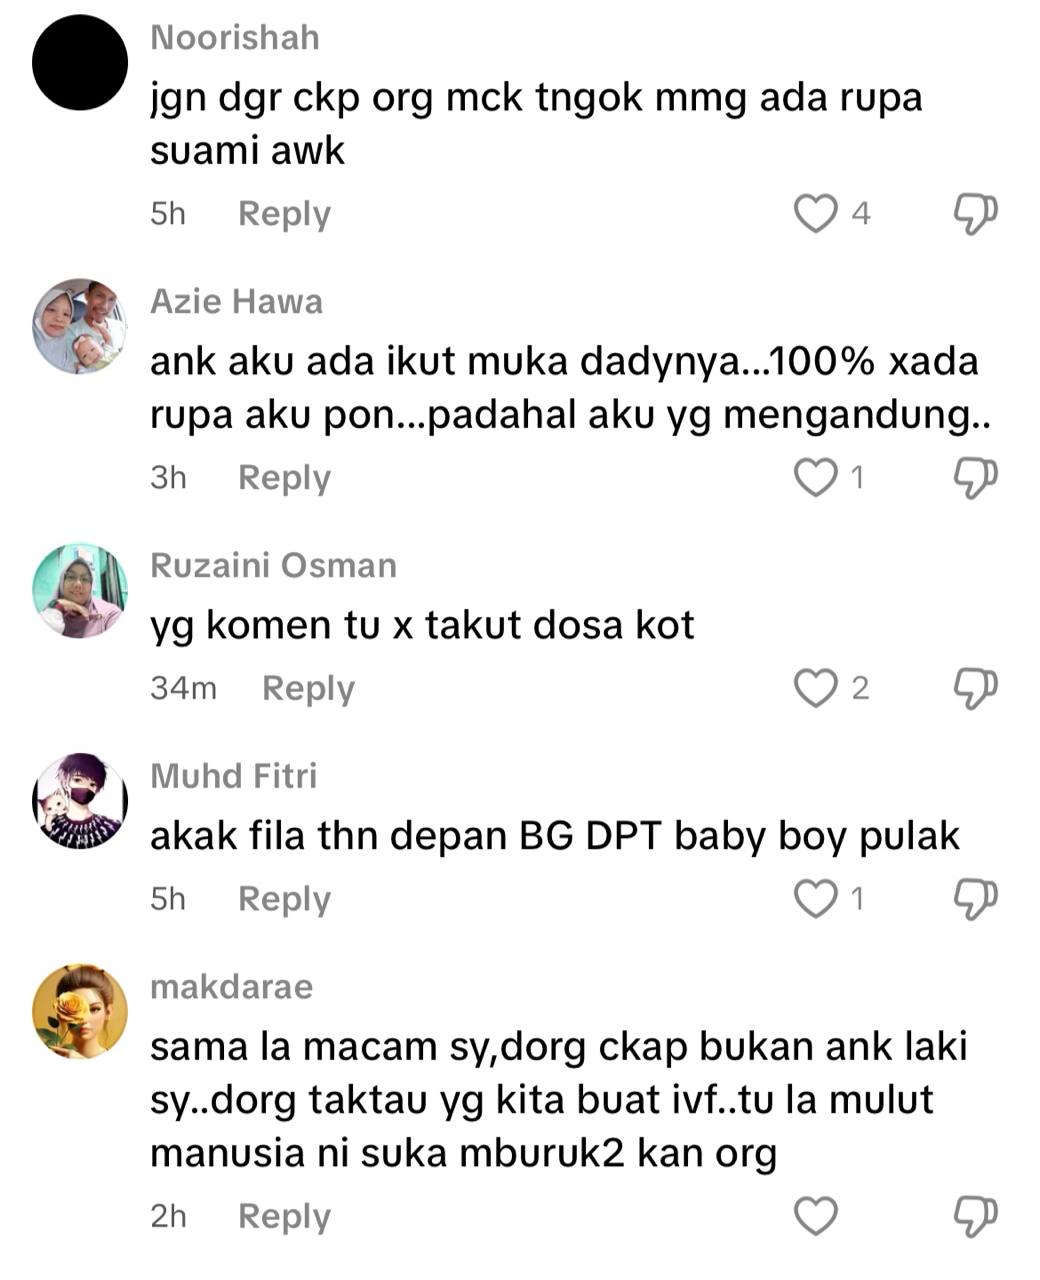Reply to makdarae's comment
The image size is (1040, 1280).
point(284,1217)
